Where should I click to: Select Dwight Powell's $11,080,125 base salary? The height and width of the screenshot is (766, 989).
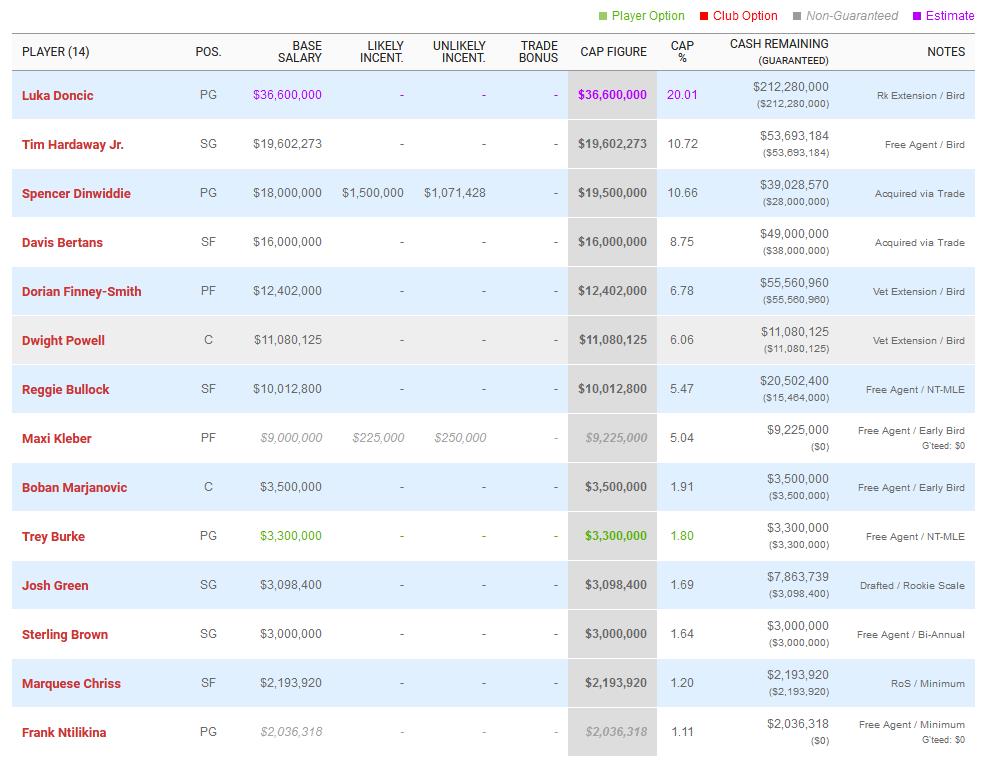tap(288, 340)
